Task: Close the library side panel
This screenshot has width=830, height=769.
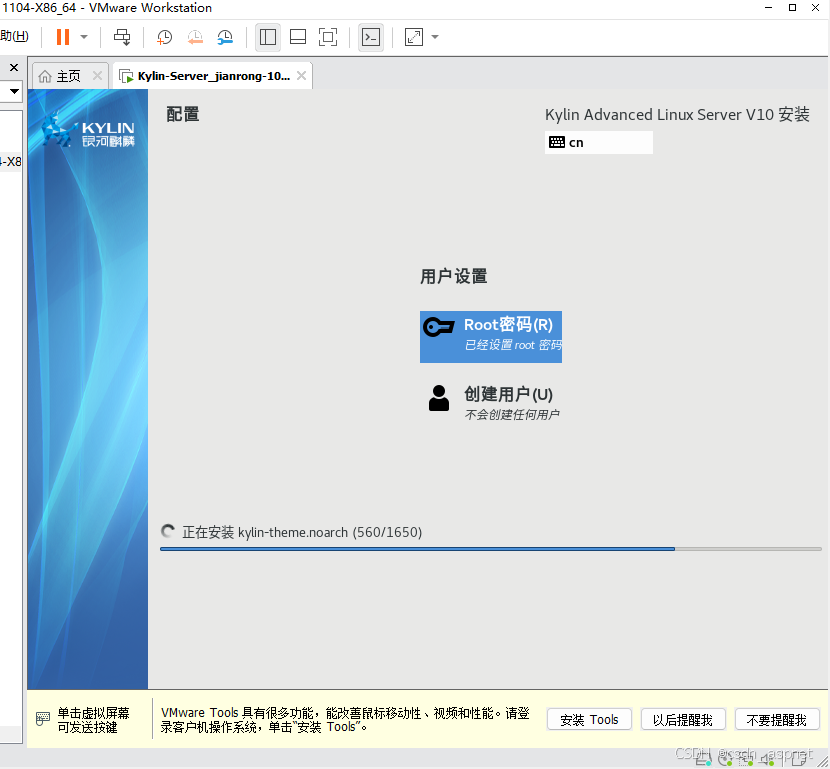Action: pos(14,67)
